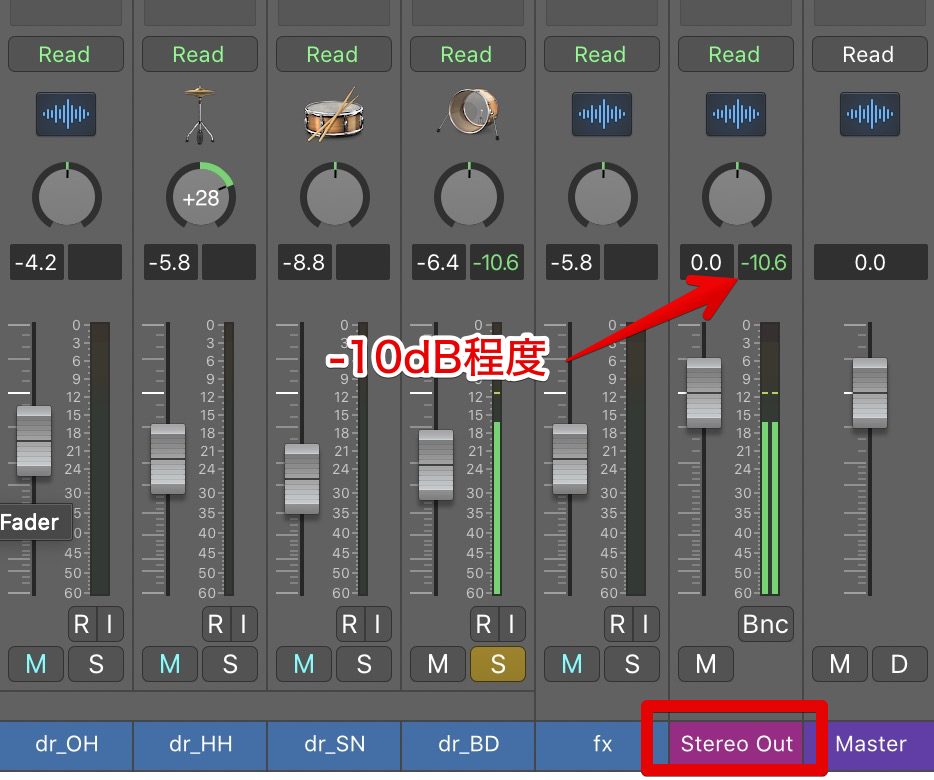Open automation mode Read menu on Stereo Out
Viewport: 934px width, 780px height.
point(735,54)
